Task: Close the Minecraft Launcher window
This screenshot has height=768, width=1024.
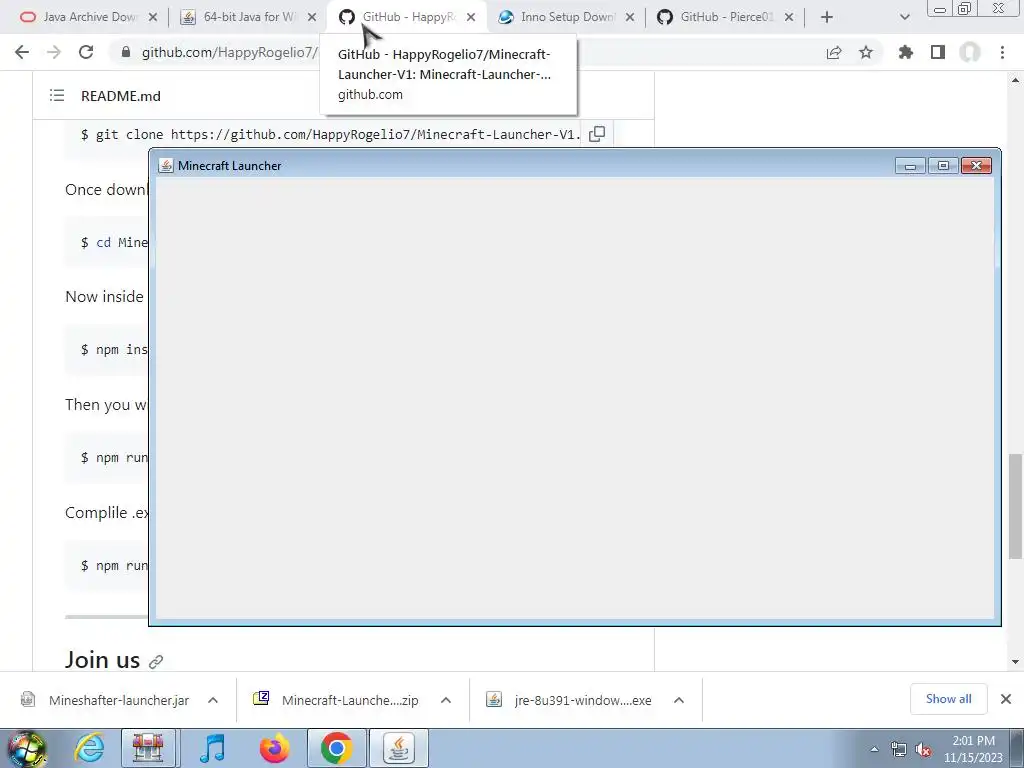Action: 976,165
